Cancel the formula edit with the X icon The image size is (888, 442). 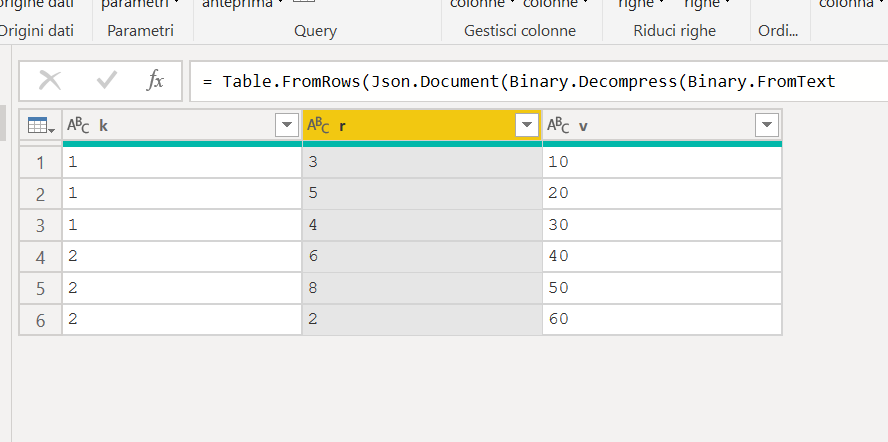tap(50, 81)
